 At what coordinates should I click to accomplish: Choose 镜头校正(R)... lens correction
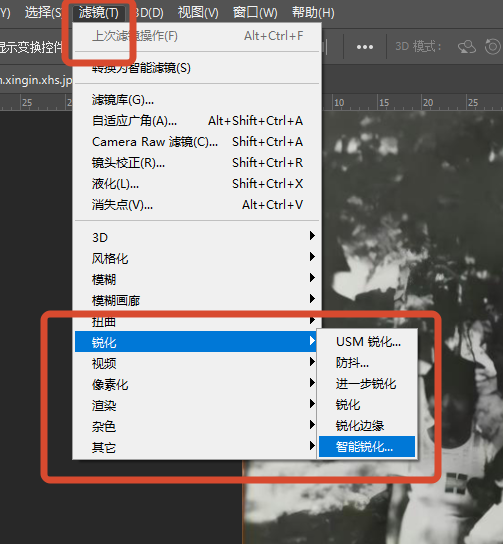pos(197,162)
